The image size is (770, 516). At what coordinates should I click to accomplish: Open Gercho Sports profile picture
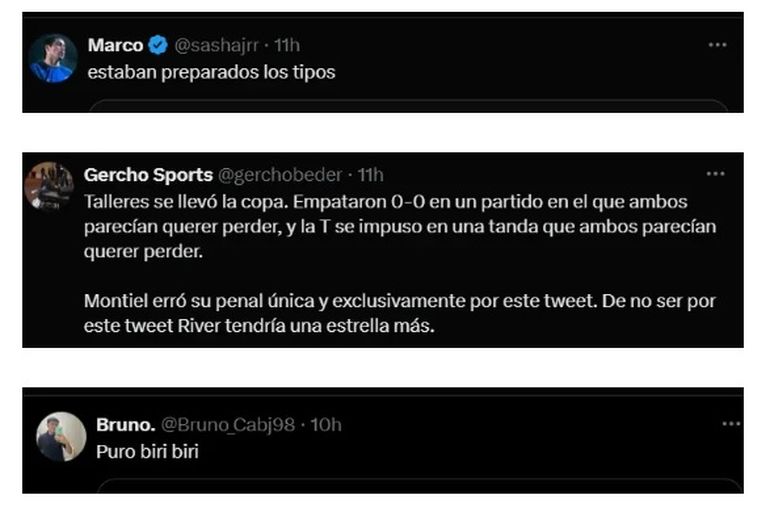tap(49, 187)
